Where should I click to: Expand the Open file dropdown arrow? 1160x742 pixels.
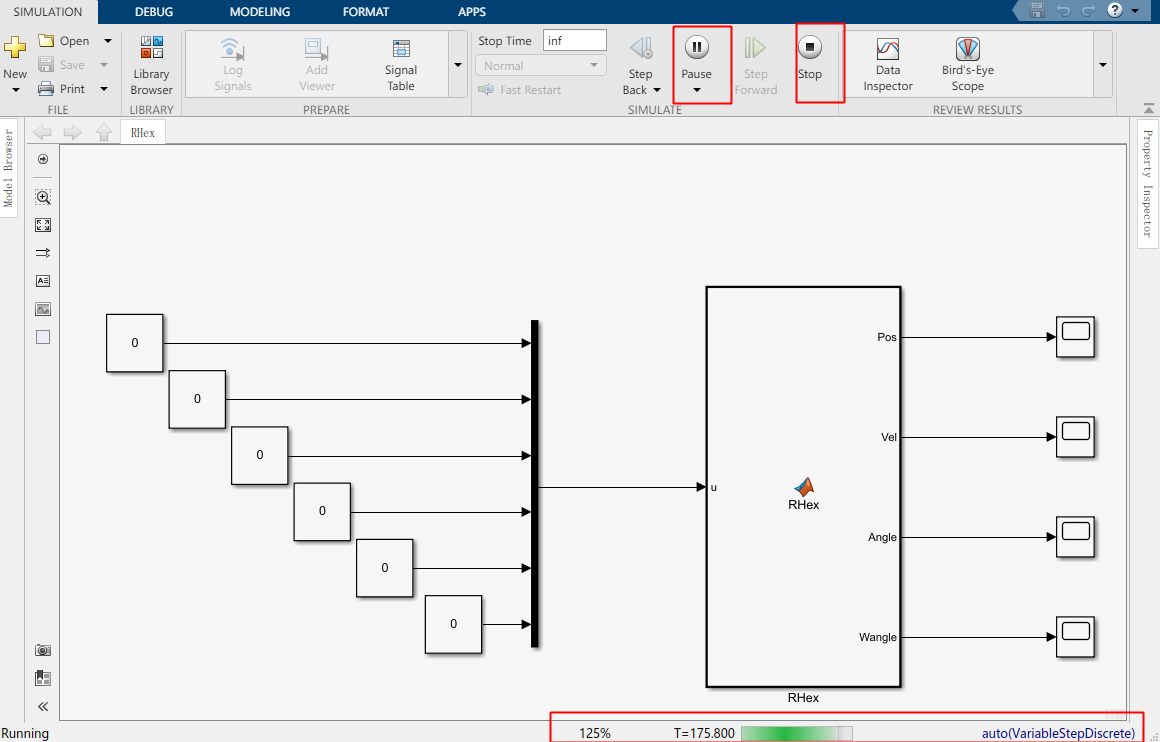[106, 40]
